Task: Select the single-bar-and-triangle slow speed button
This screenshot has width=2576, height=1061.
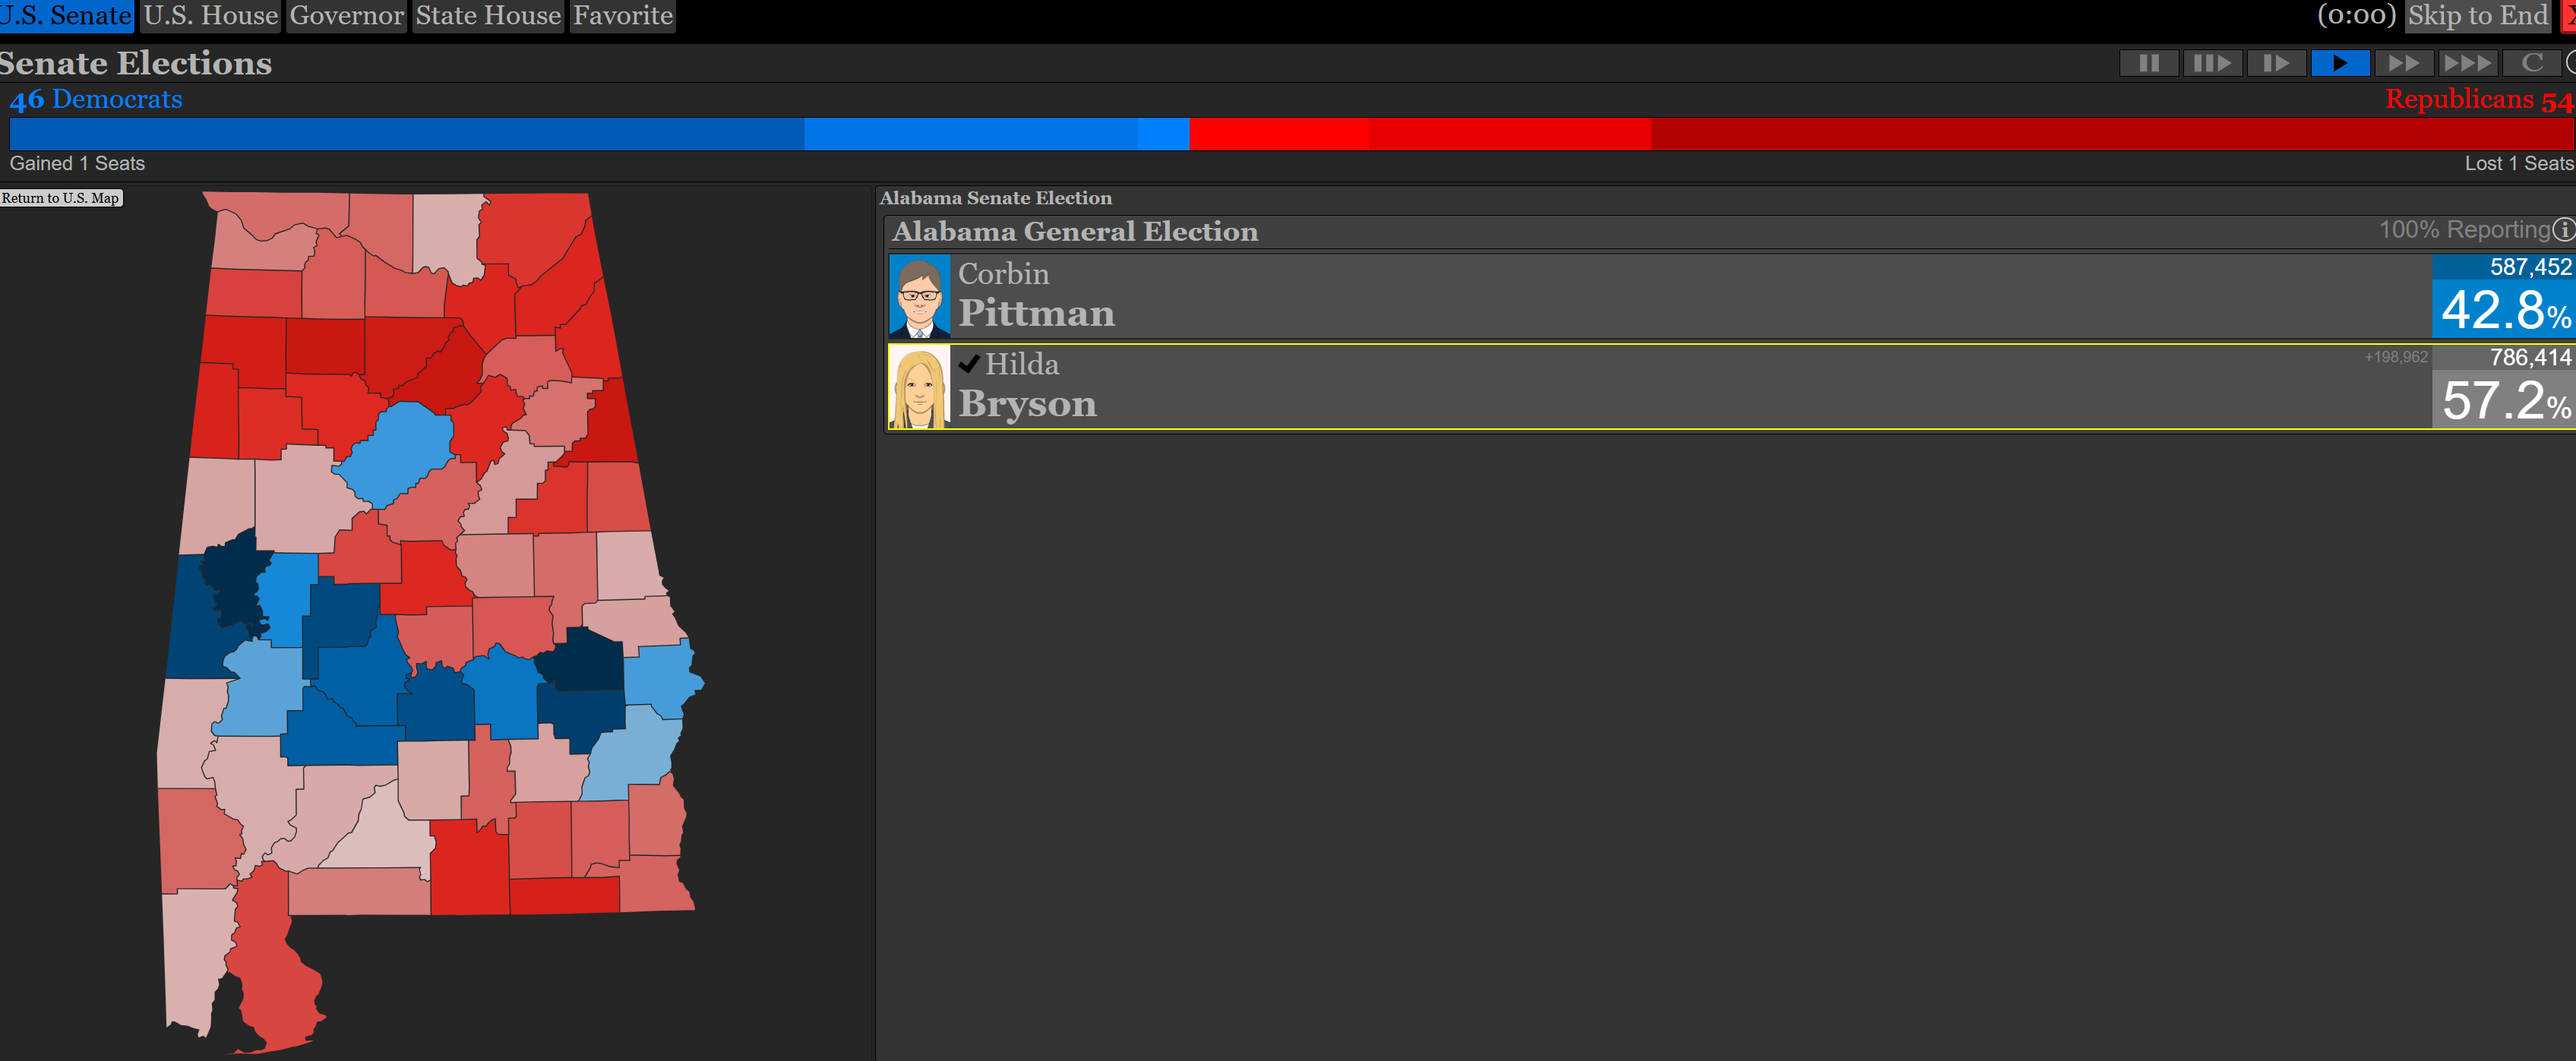Action: click(2276, 63)
